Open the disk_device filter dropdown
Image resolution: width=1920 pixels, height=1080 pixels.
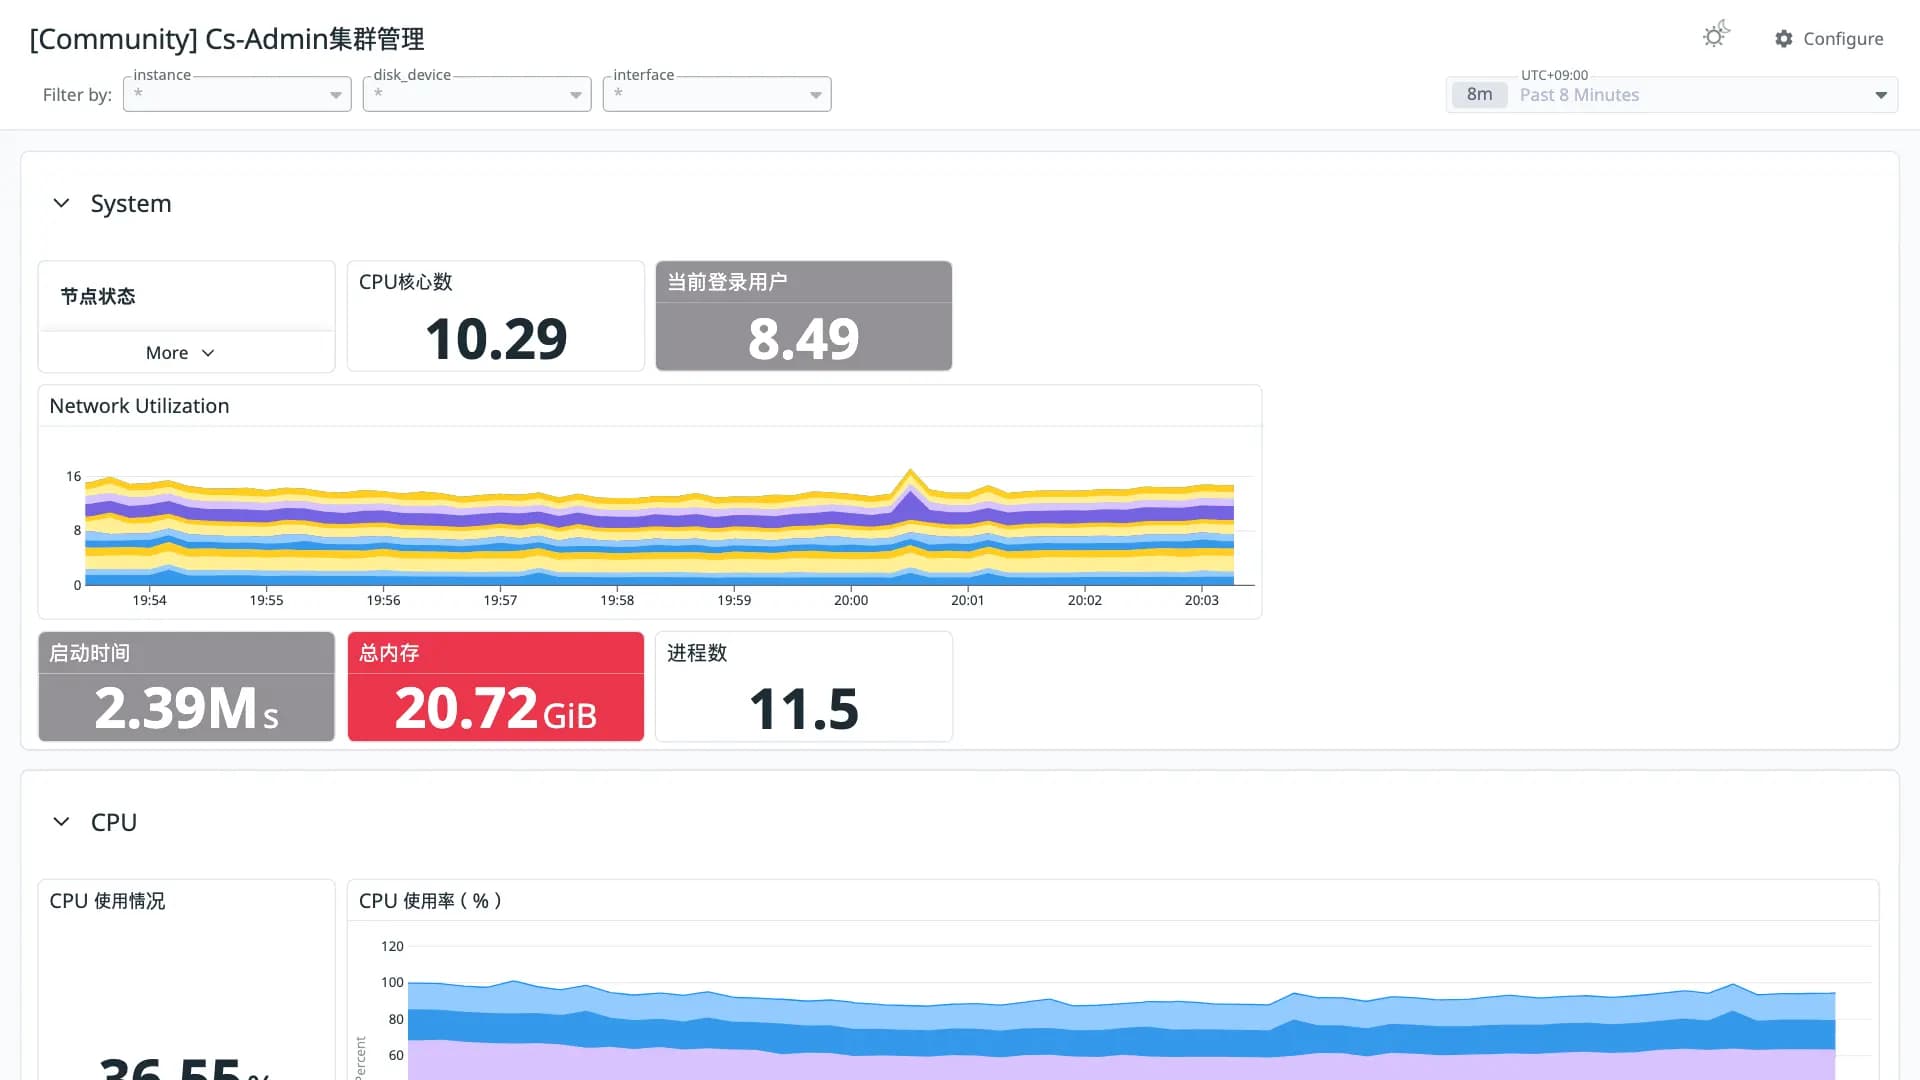click(x=477, y=94)
